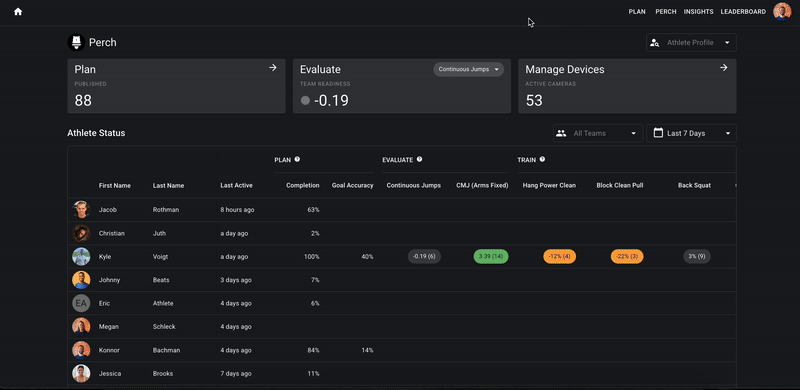Viewport: 800px width, 390px height.
Task: Sort by Goal Accuracy column header
Action: (x=353, y=186)
